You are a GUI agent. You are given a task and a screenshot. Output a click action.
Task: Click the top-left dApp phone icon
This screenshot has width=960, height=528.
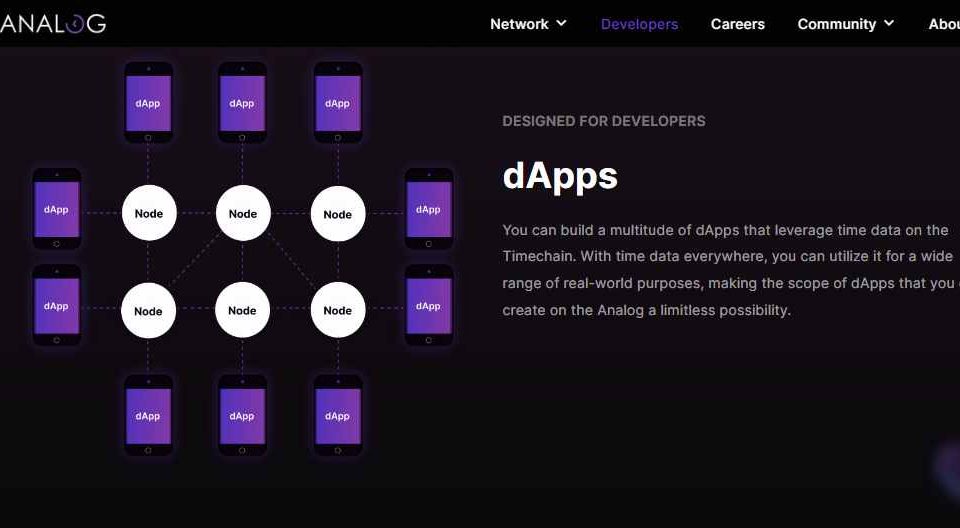148,103
